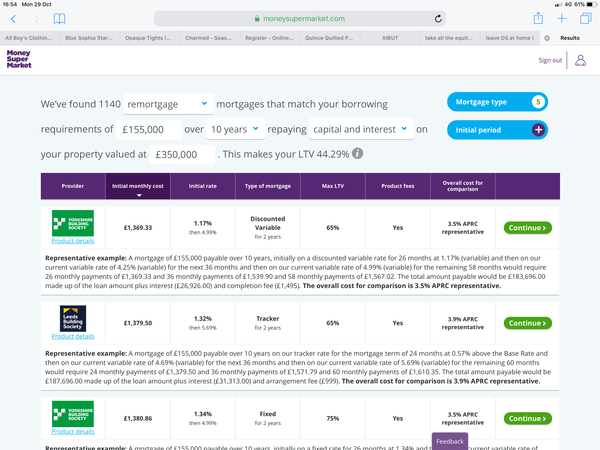Open the Safari bookmarks book icon
Viewport: 600px width, 450px height.
[59, 18]
